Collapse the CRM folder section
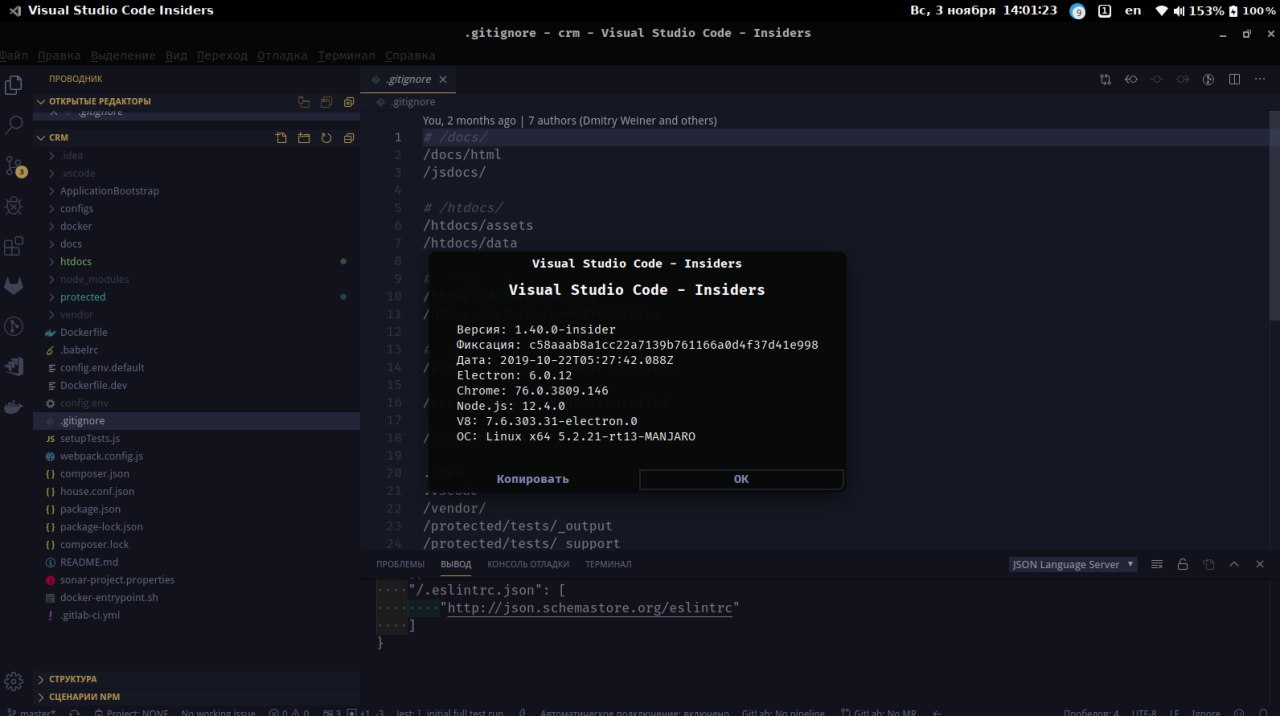Screen dimensions: 1280x716 click(196, 138)
